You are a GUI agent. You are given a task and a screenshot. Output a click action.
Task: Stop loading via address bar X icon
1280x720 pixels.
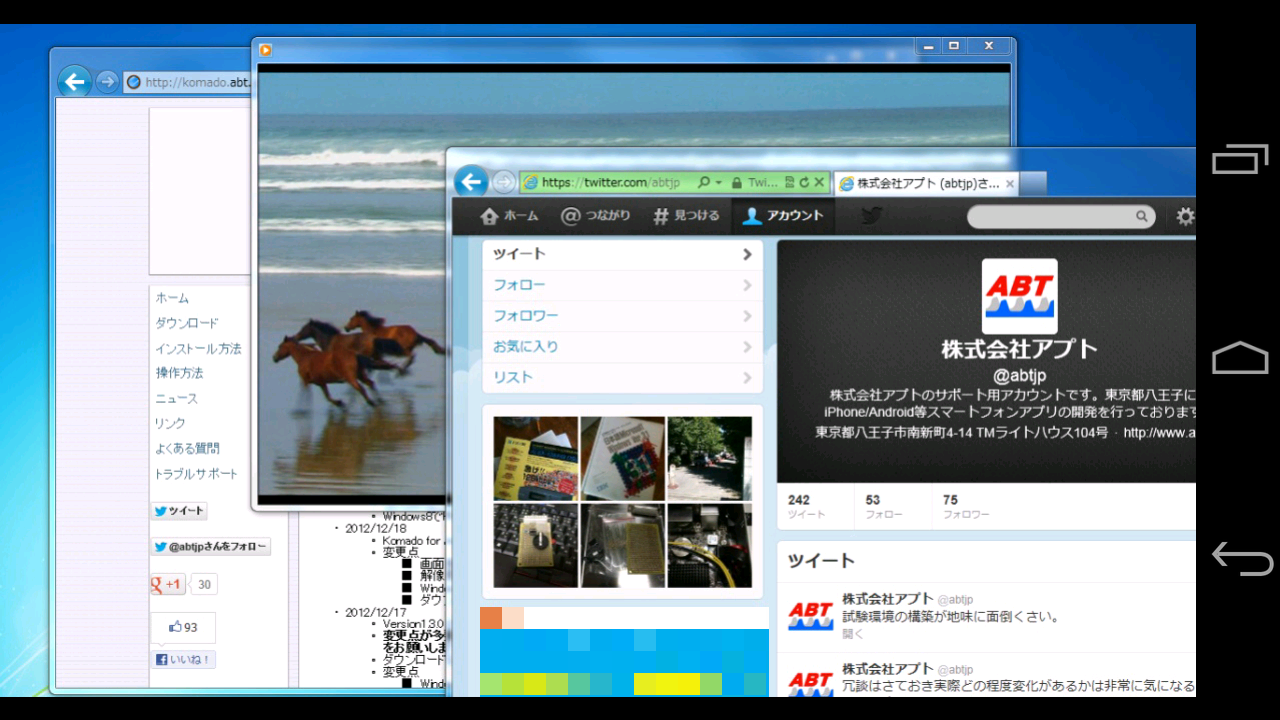(x=818, y=183)
